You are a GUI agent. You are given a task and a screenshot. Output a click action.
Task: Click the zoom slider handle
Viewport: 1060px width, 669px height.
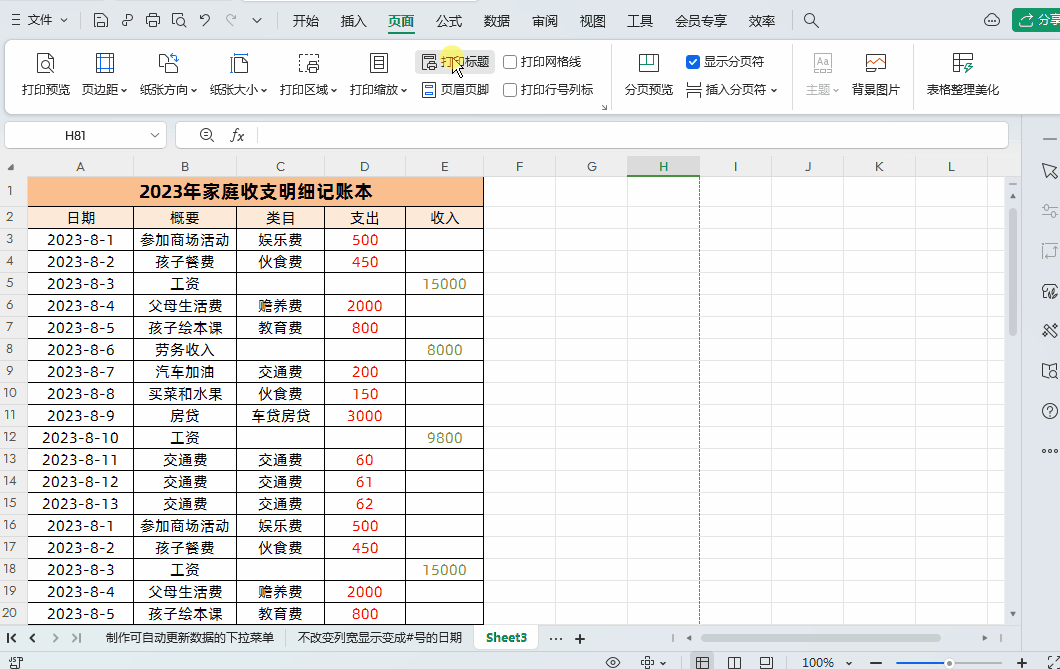[949, 663]
